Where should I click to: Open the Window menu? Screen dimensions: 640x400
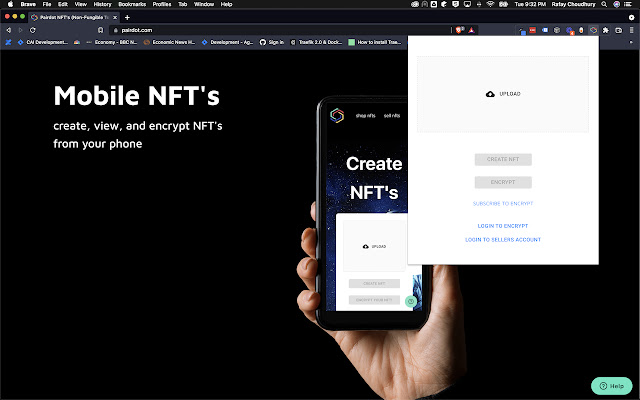click(x=204, y=4)
